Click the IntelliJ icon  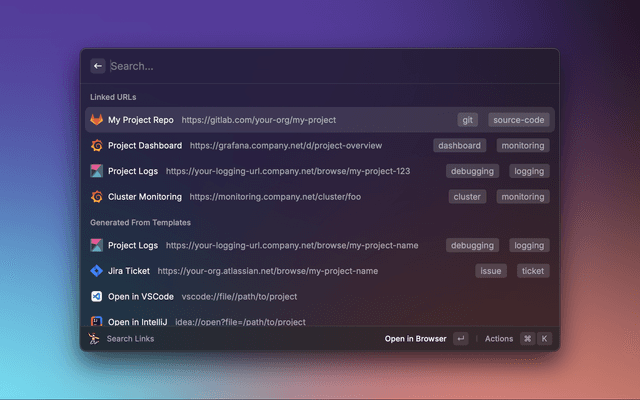tap(96, 321)
